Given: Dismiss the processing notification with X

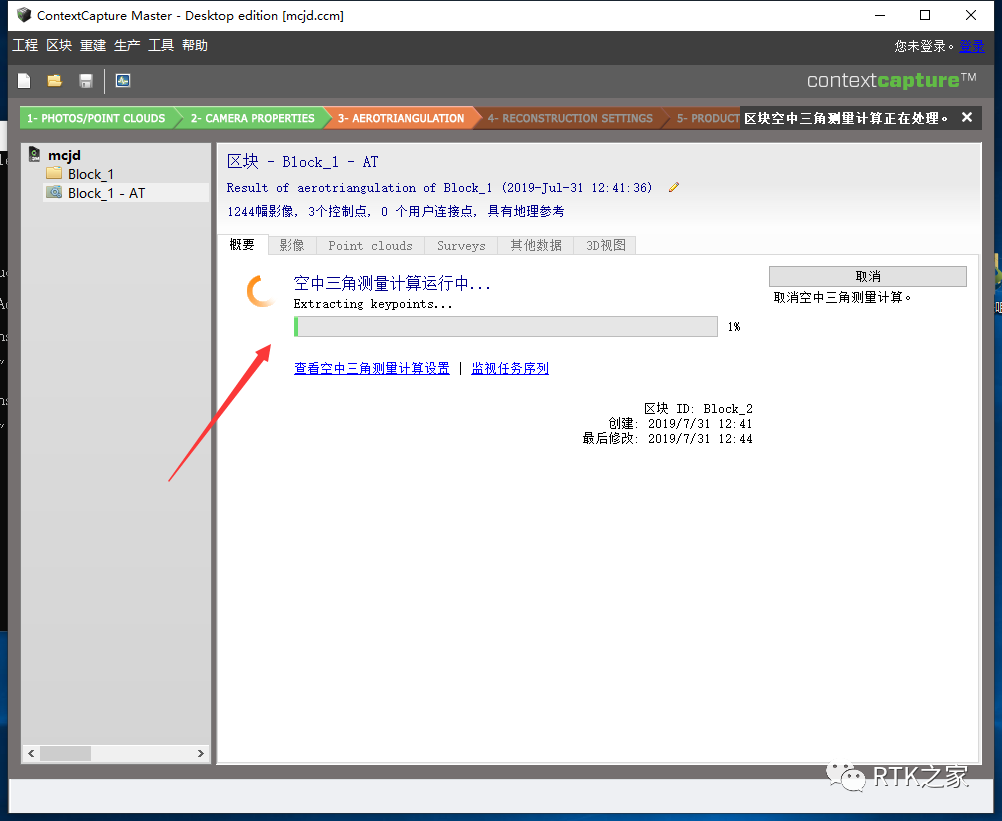Looking at the screenshot, I should click(x=967, y=118).
